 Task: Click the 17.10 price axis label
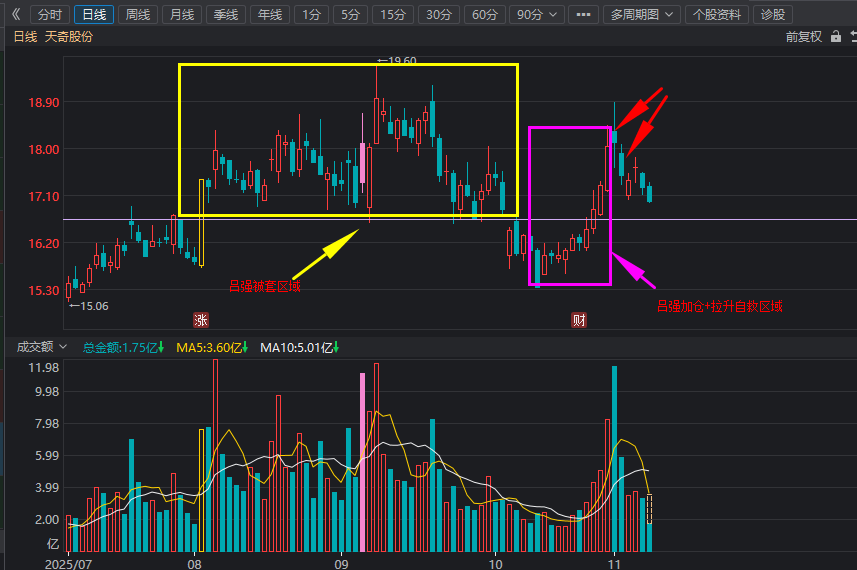[43, 196]
